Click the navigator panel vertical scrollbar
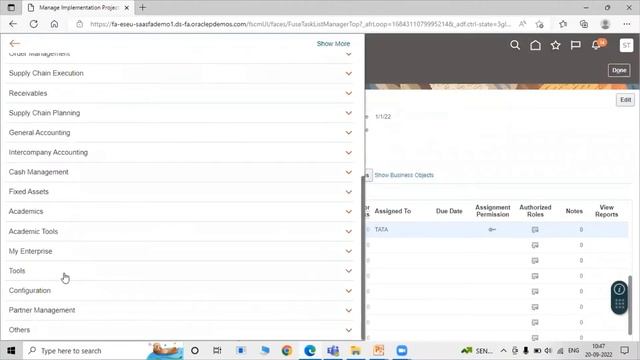Image resolution: width=640 pixels, height=360 pixels. pyautogui.click(x=362, y=257)
